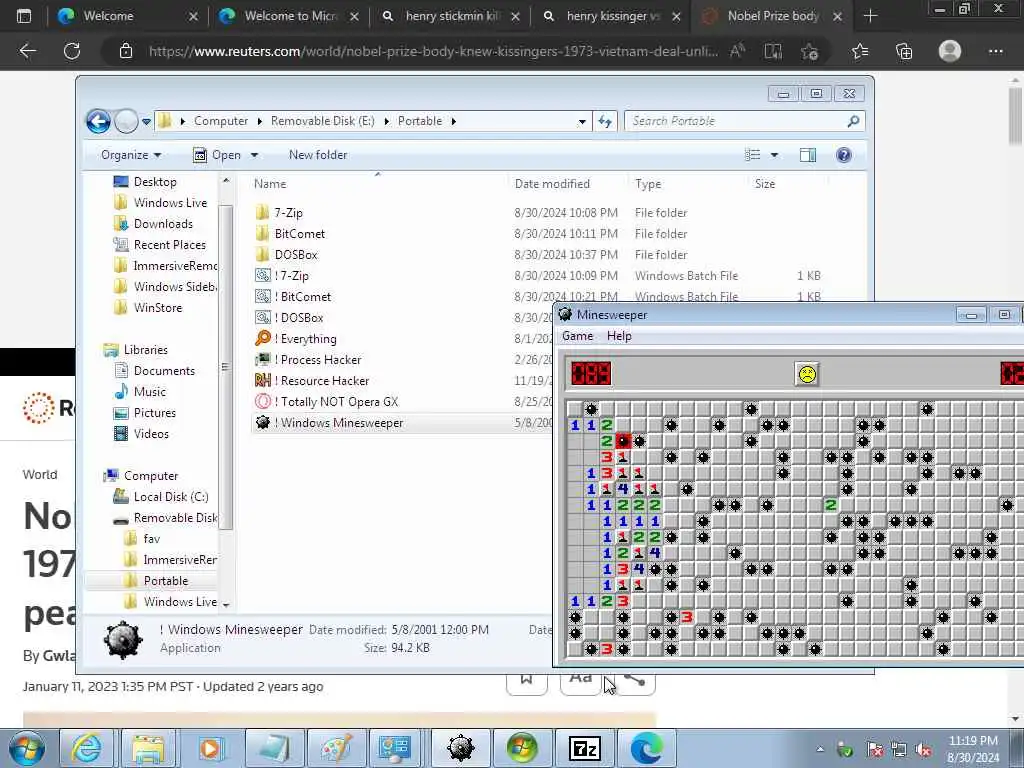Expand the arrow after Computer in breadcrumb
This screenshot has height=768, width=1024.
[260, 121]
